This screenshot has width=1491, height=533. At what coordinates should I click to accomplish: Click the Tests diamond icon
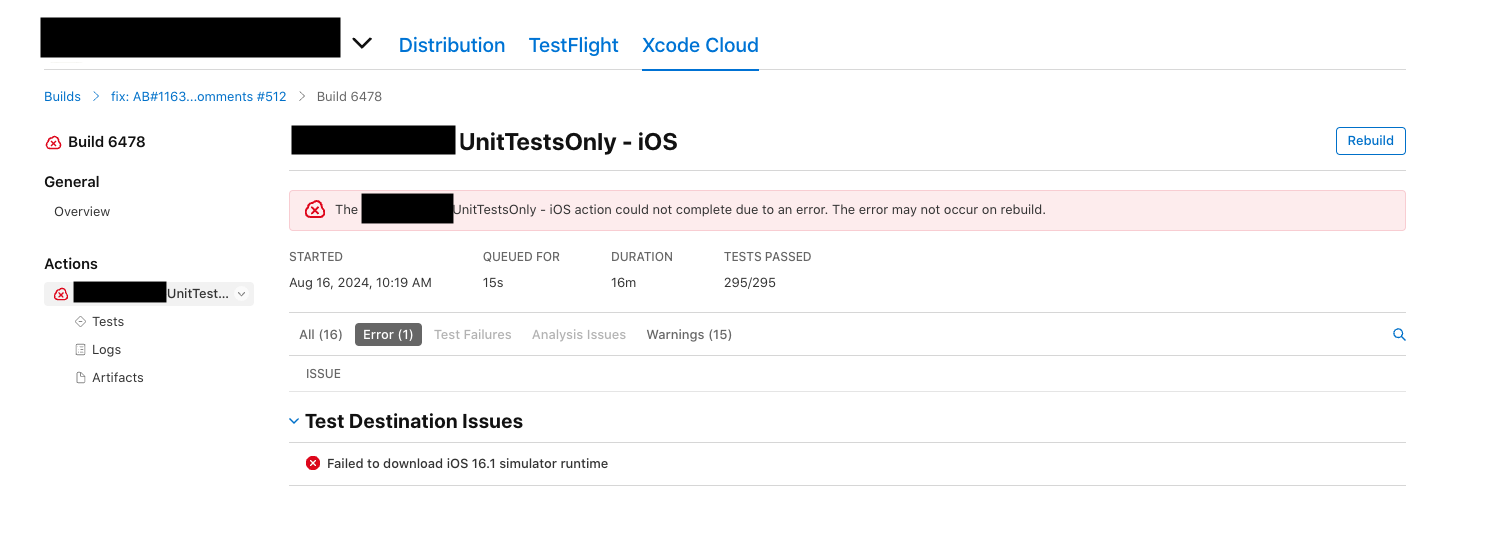(81, 322)
